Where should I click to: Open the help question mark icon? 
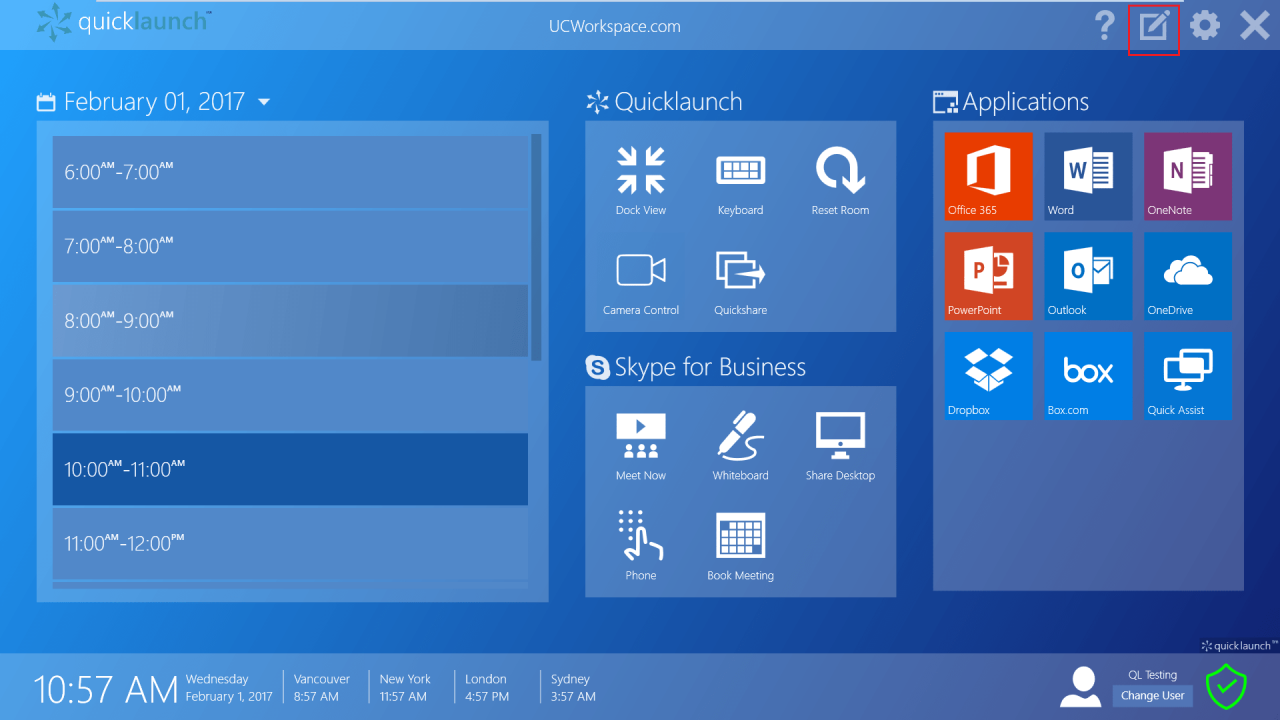pyautogui.click(x=1104, y=25)
